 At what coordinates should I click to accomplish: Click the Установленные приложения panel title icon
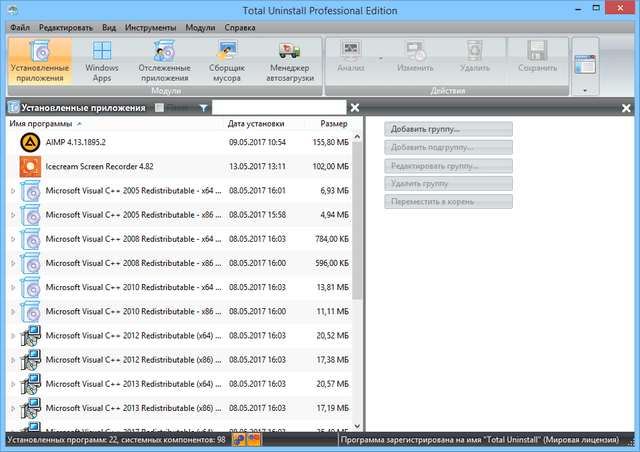[x=14, y=107]
